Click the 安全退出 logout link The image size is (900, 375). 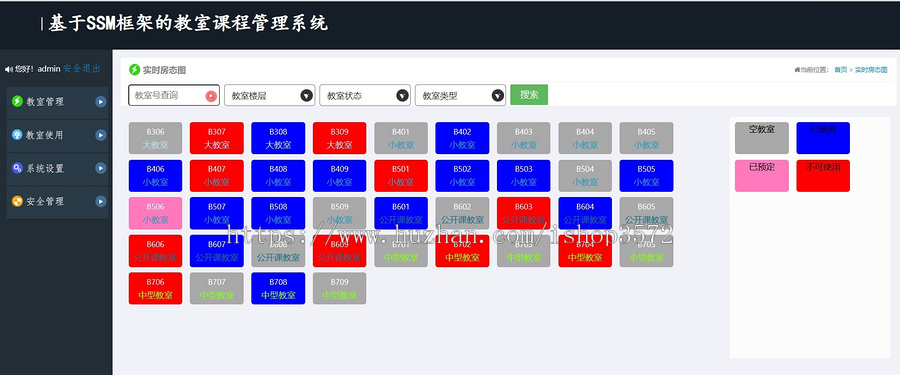[x=82, y=69]
